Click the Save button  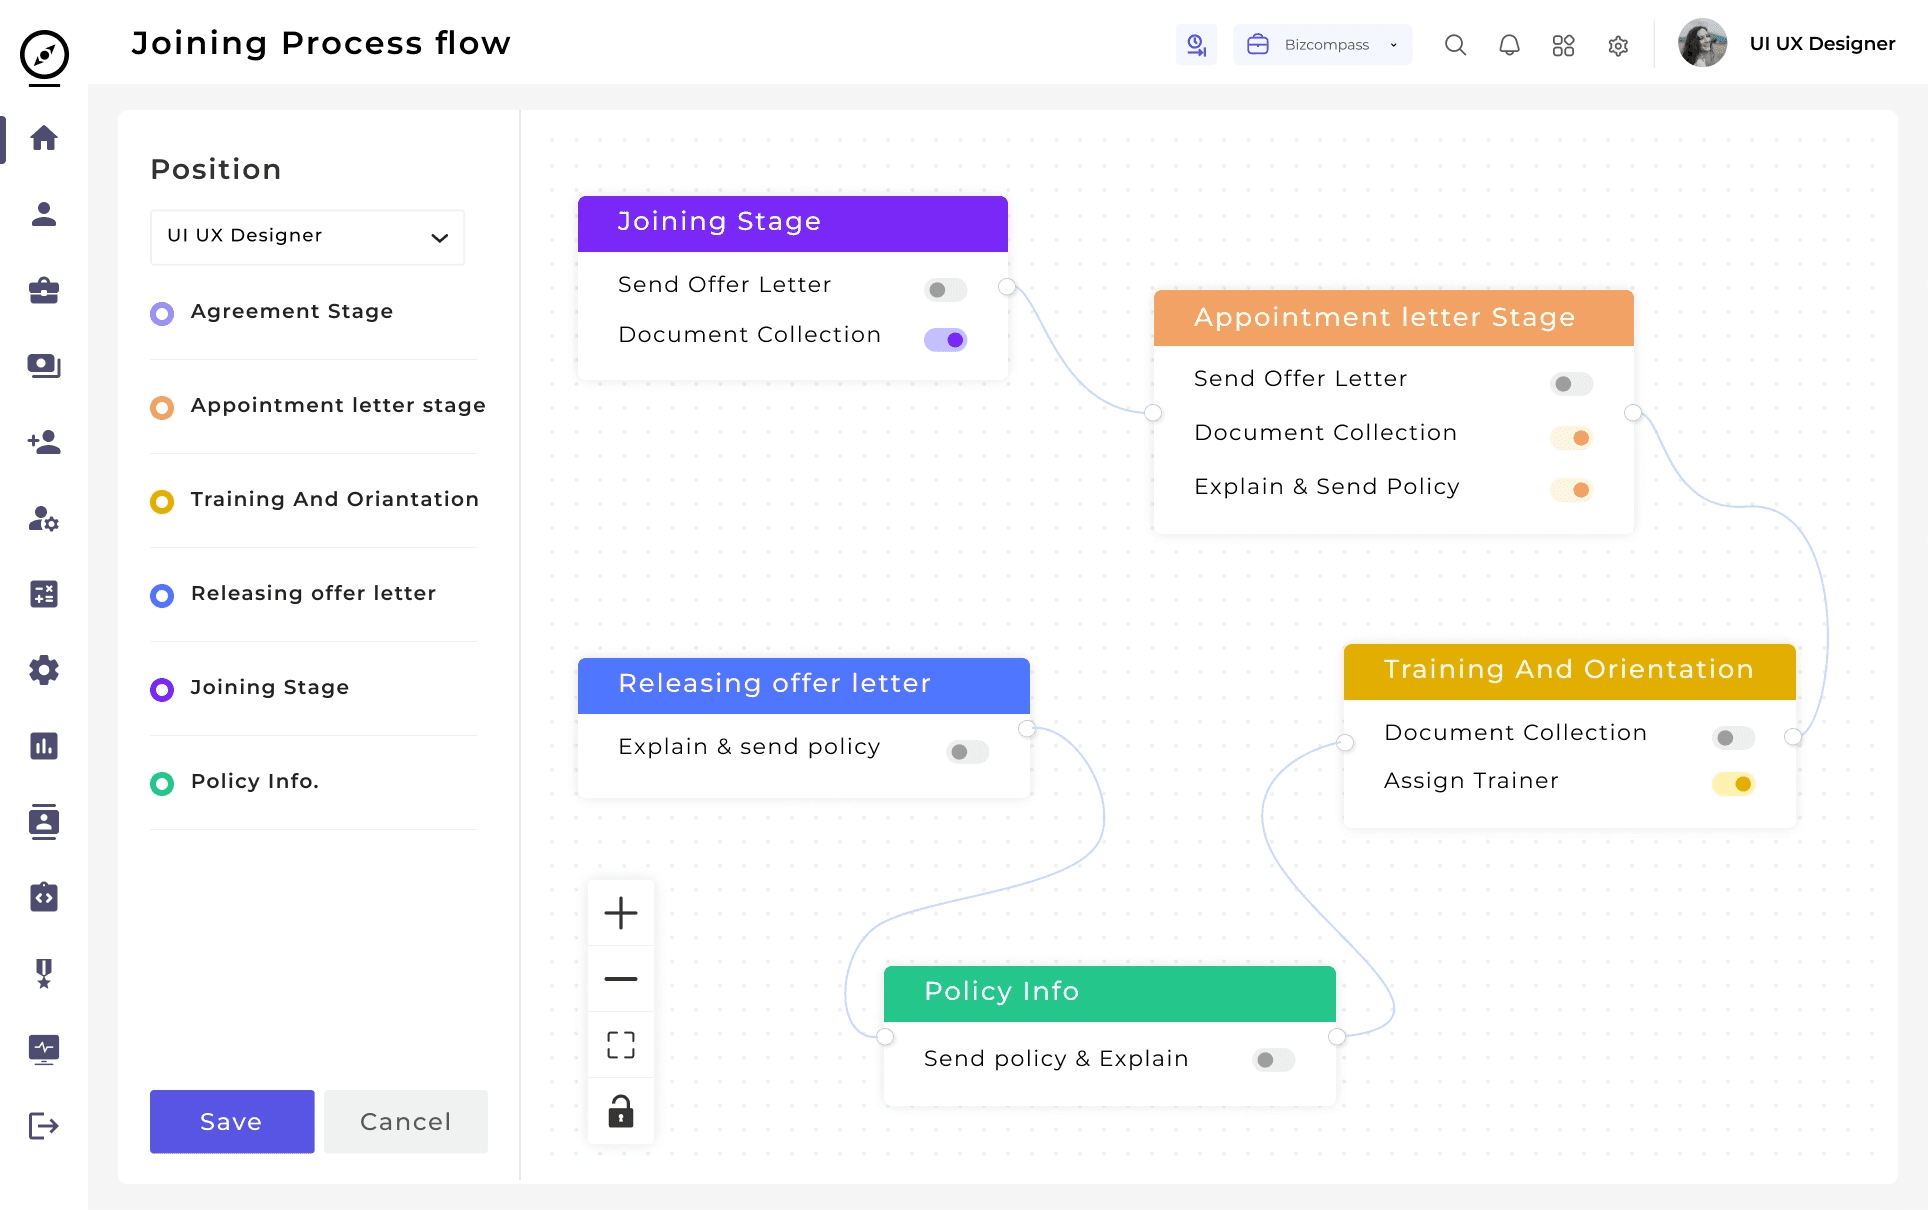(x=232, y=1121)
